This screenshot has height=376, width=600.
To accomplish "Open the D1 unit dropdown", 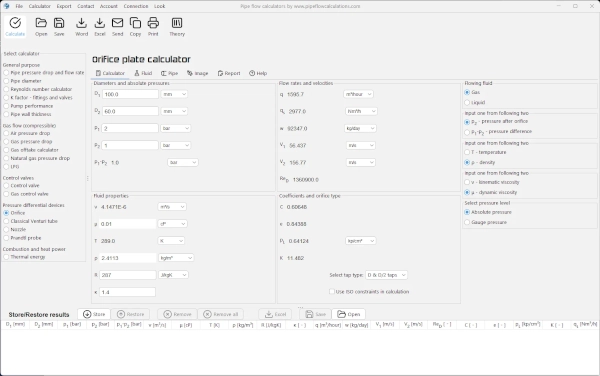I will [174, 94].
